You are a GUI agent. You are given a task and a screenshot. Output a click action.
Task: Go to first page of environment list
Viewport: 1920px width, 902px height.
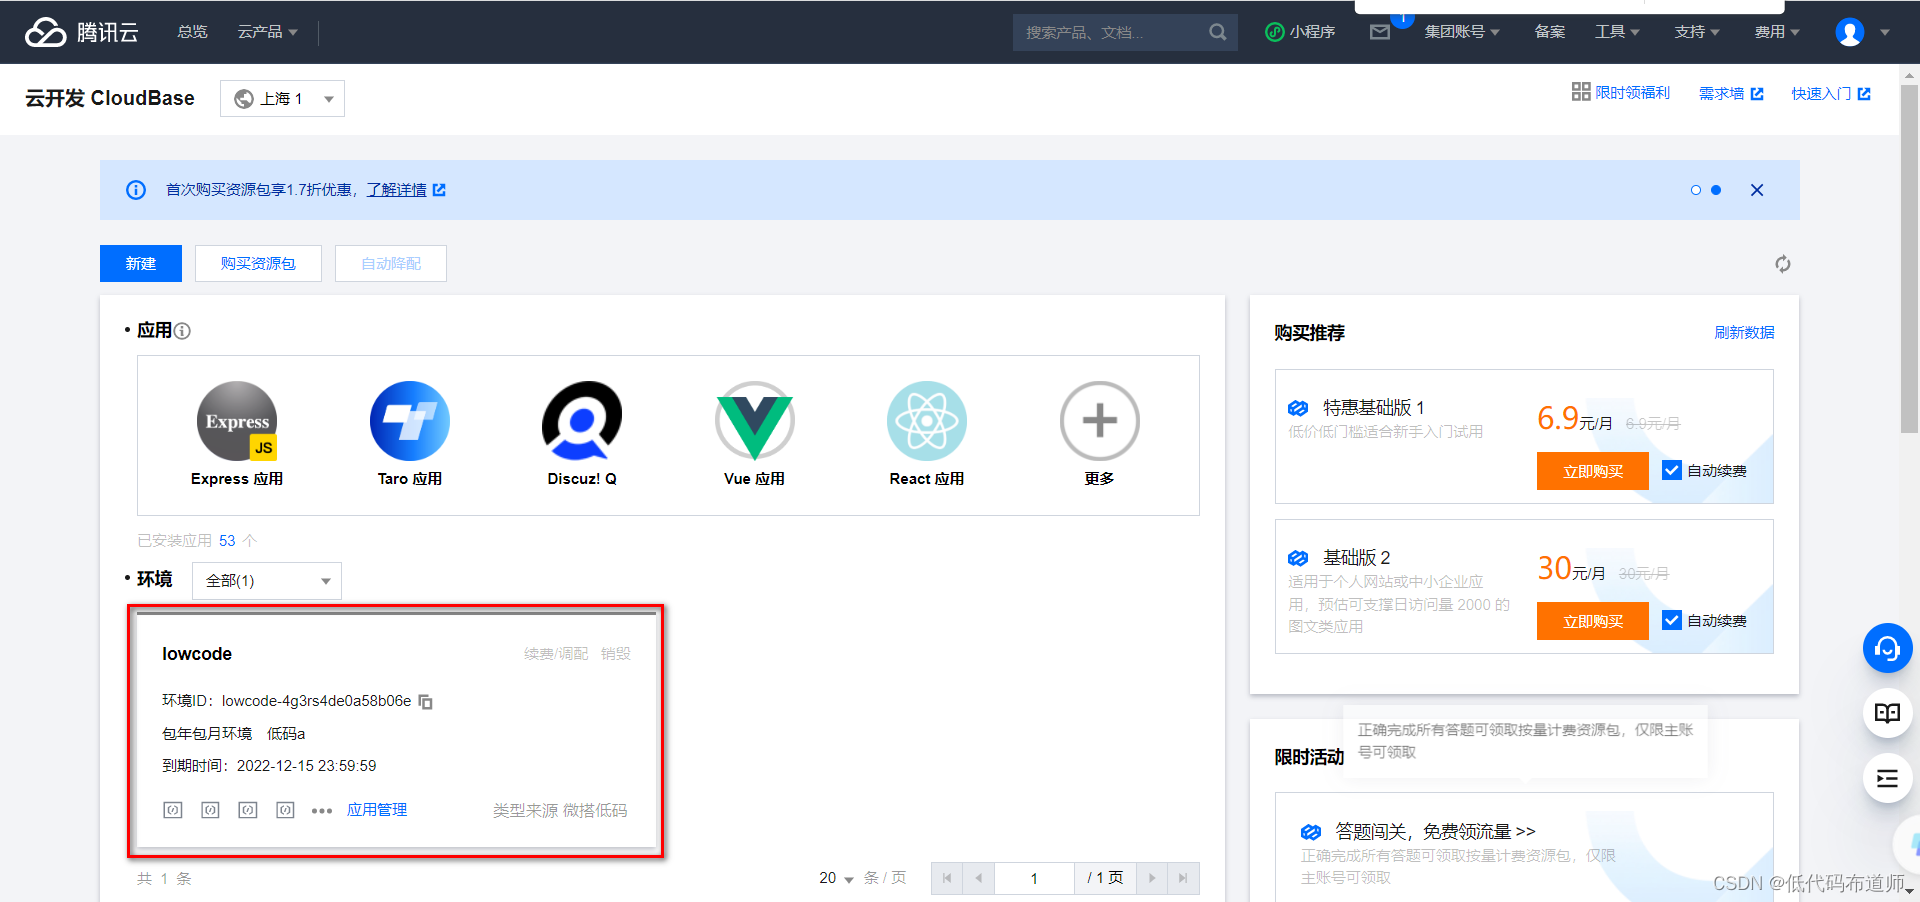pyautogui.click(x=947, y=878)
